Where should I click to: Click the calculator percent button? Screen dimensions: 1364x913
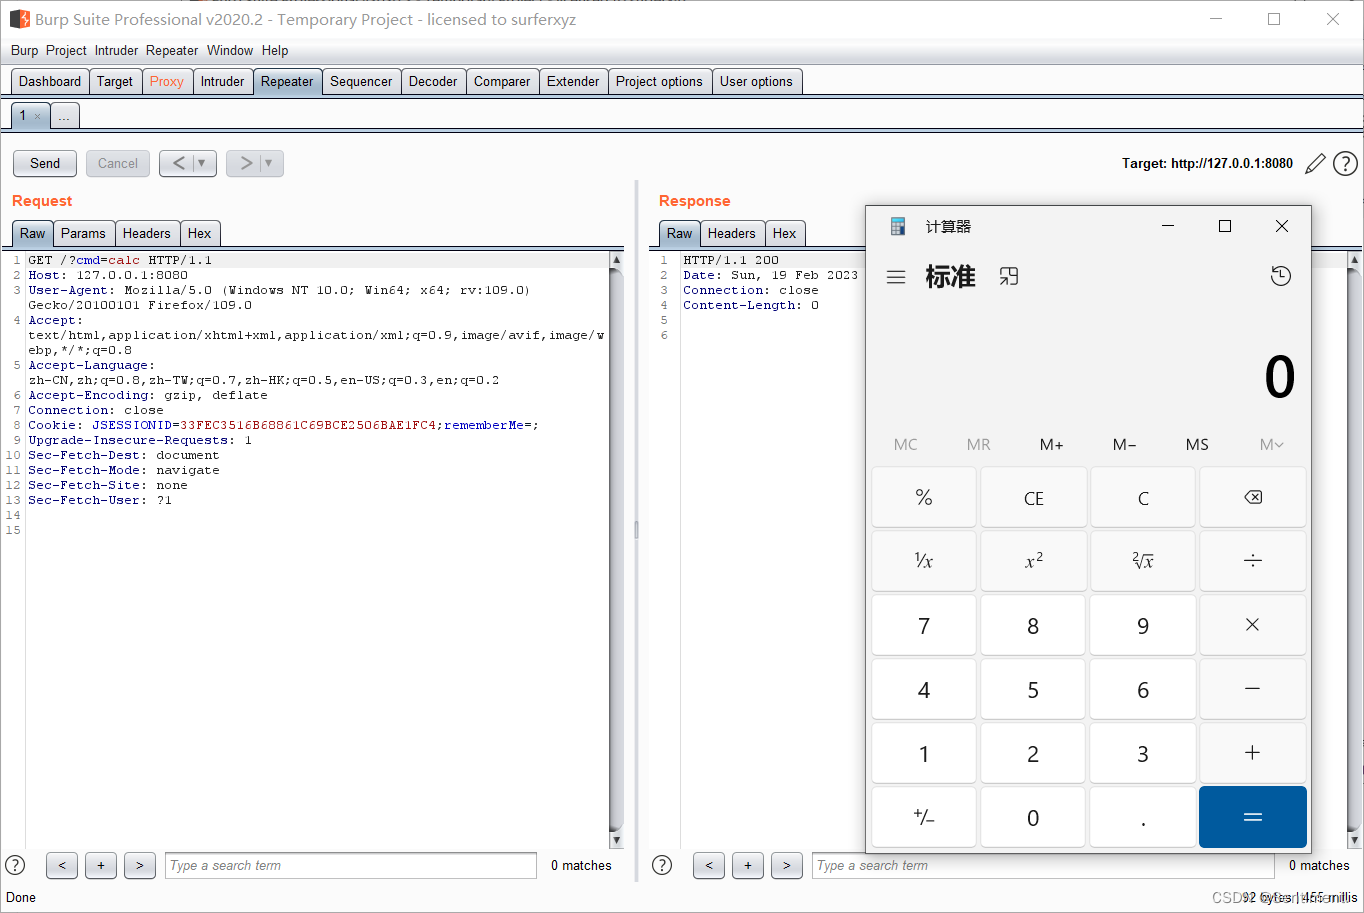point(924,497)
